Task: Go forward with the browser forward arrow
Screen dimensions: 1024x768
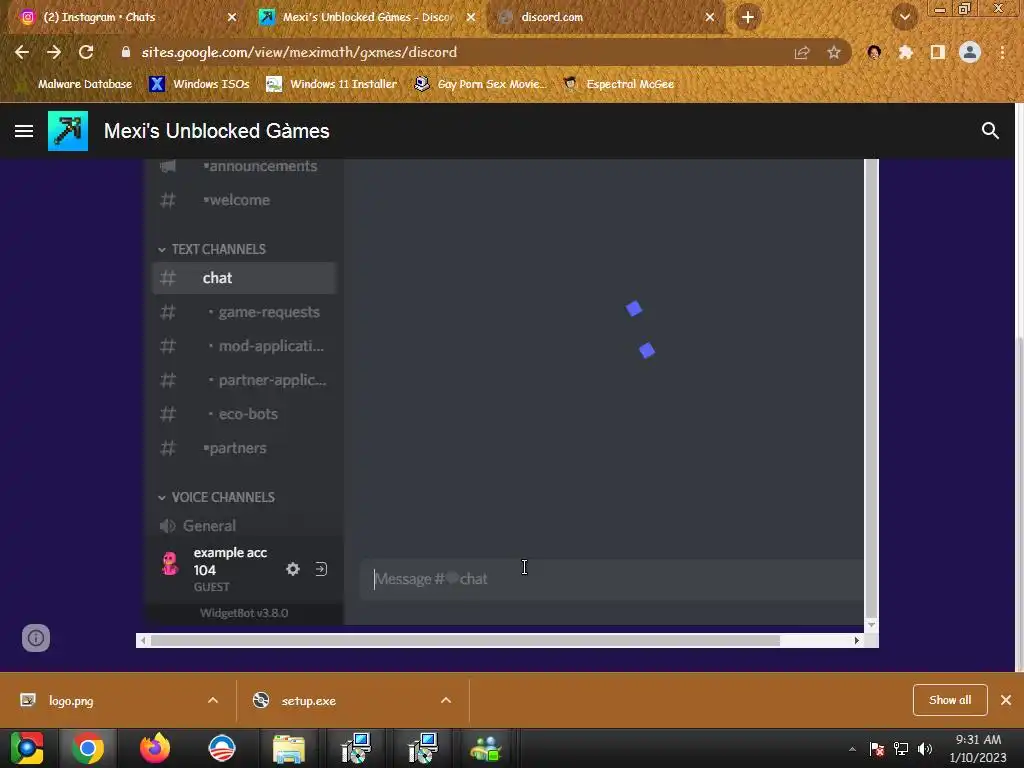Action: pyautogui.click(x=54, y=52)
